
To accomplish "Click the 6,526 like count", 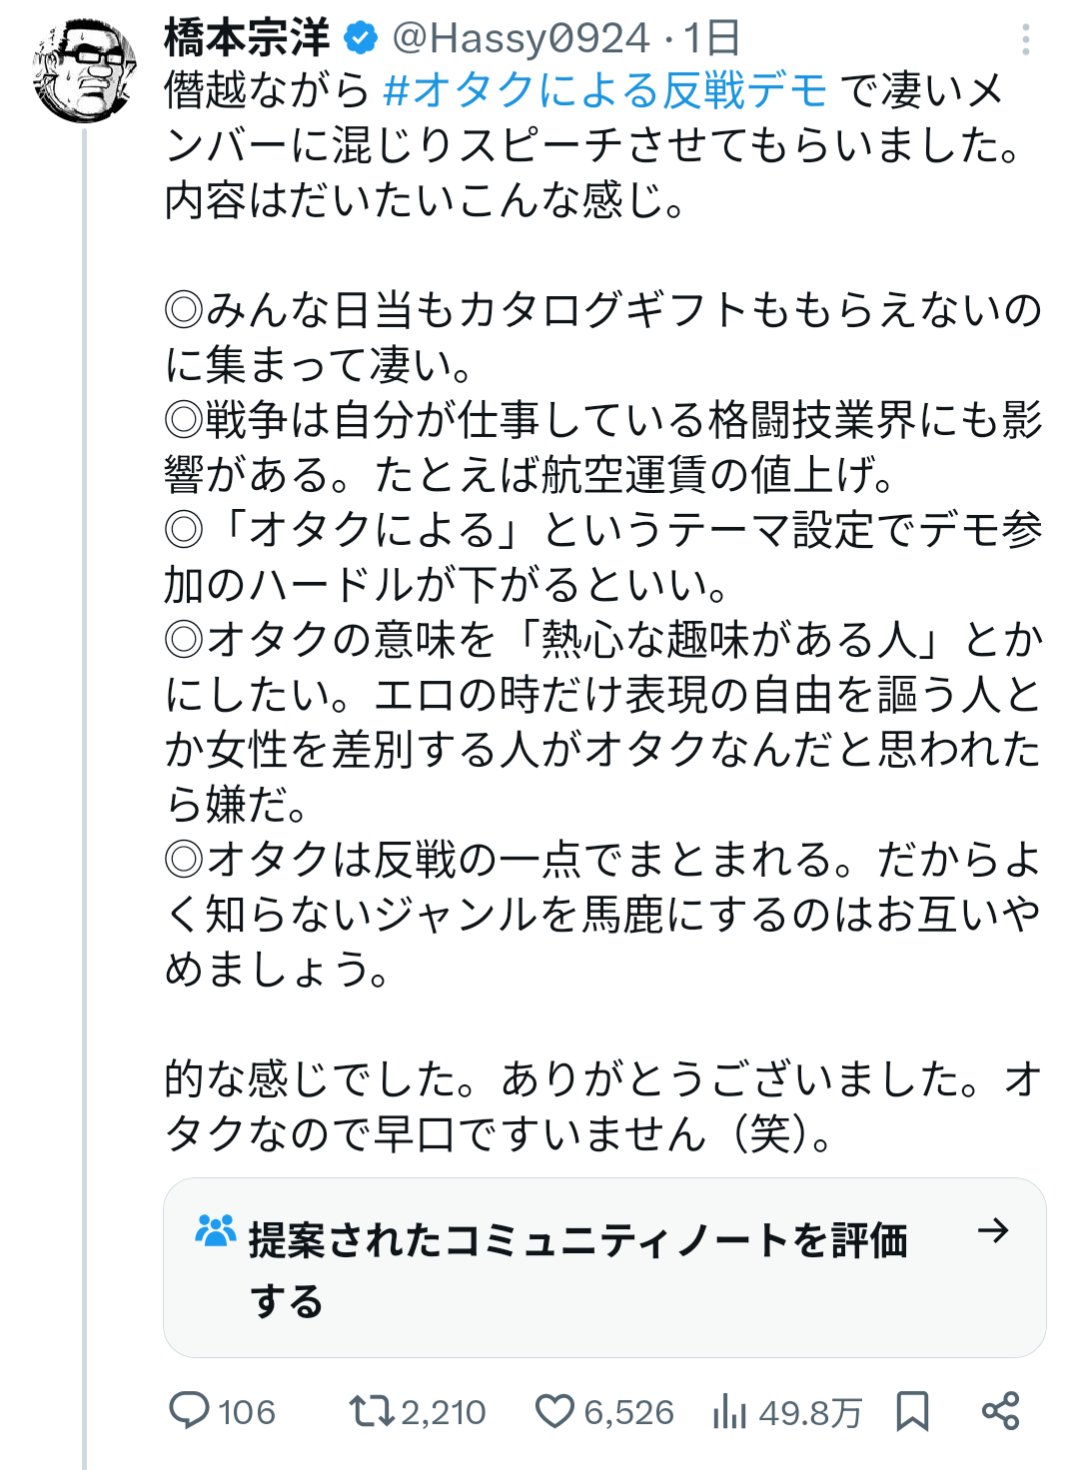I will (628, 1412).
